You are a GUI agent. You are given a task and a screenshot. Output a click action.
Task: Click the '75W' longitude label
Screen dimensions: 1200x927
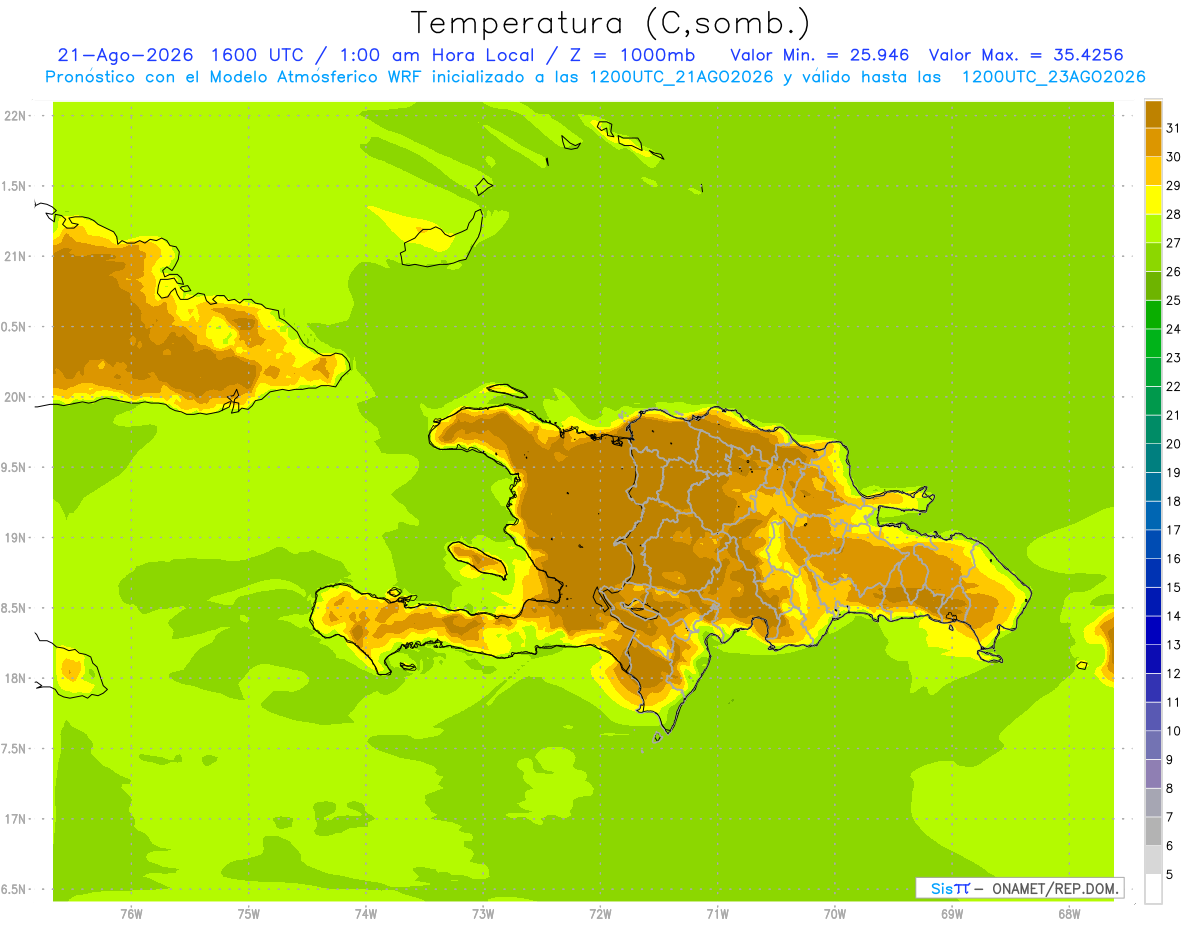[x=248, y=913]
